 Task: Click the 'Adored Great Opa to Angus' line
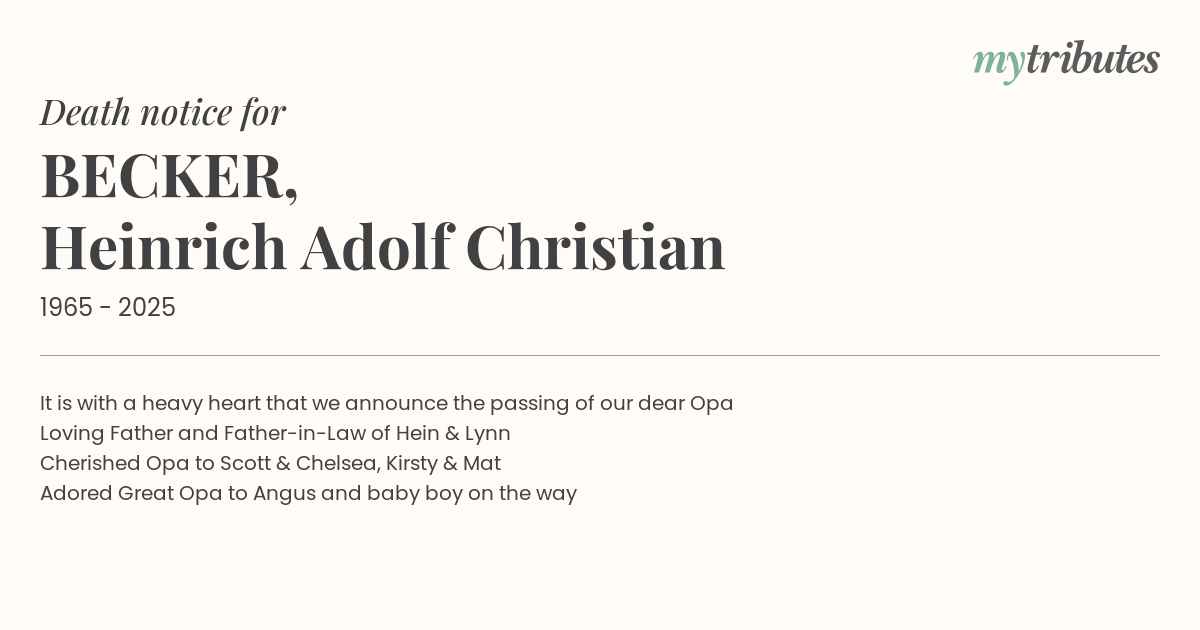308,494
